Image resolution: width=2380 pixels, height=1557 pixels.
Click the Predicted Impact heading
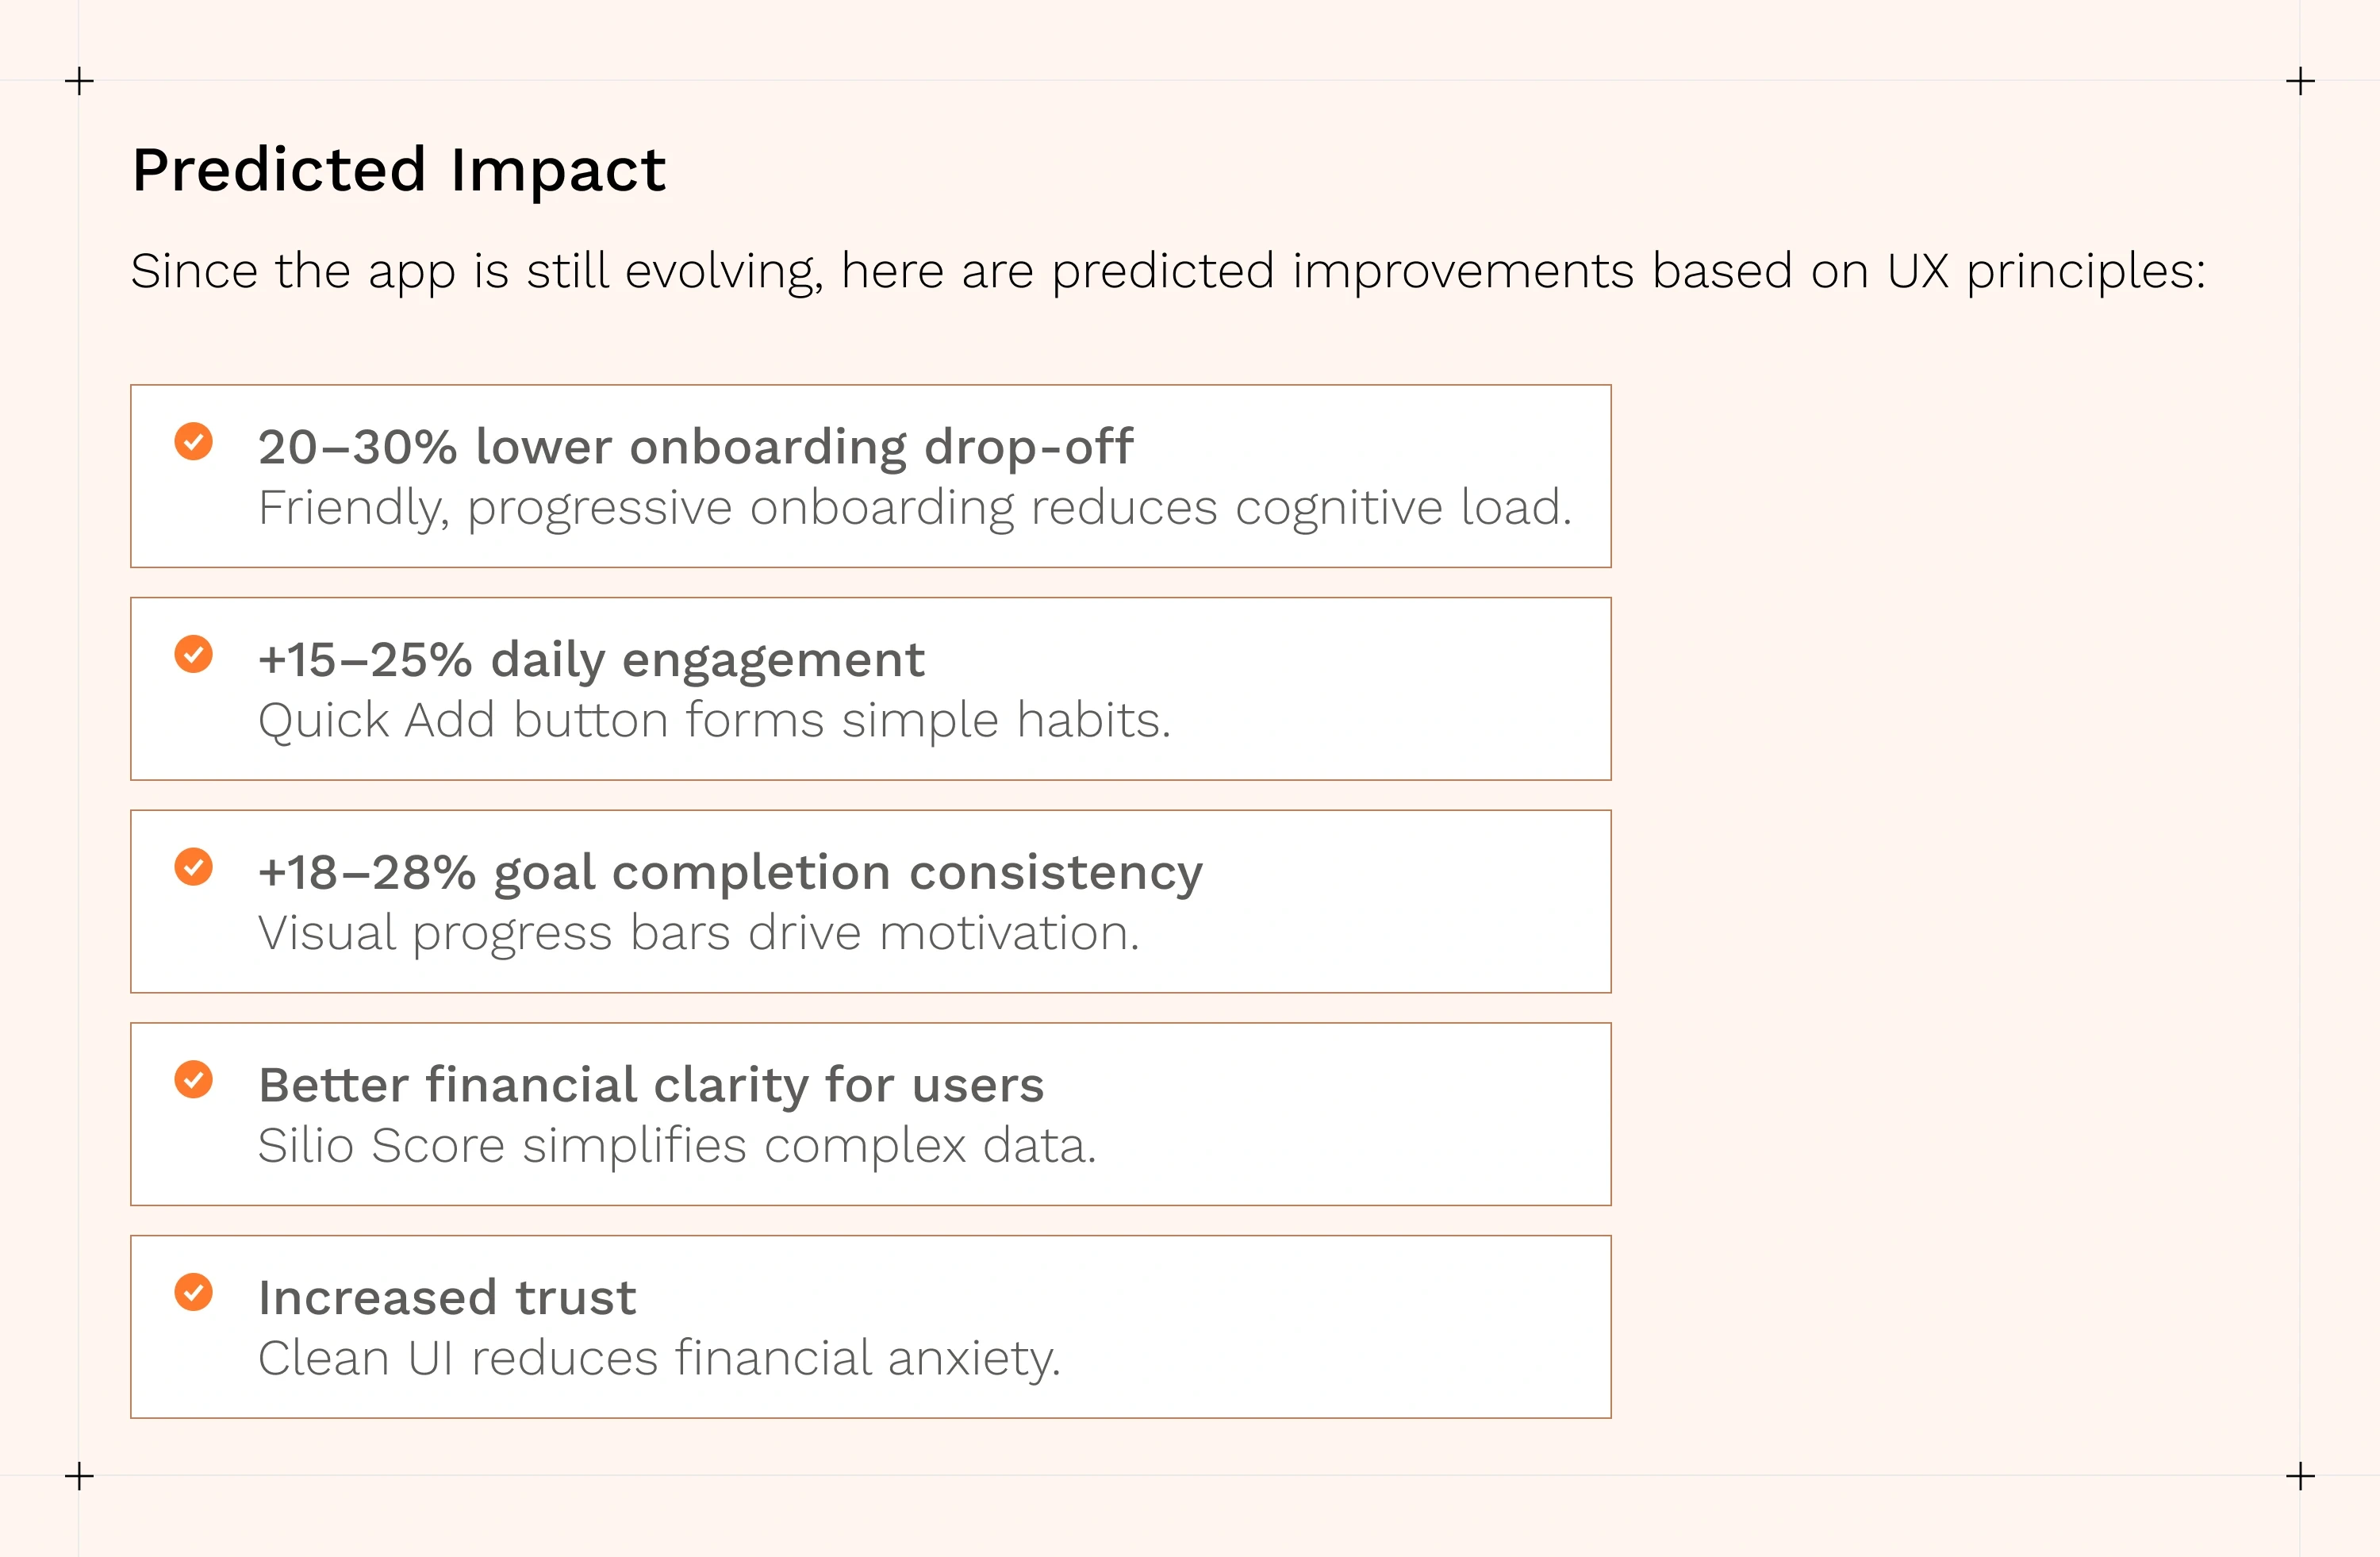(398, 170)
